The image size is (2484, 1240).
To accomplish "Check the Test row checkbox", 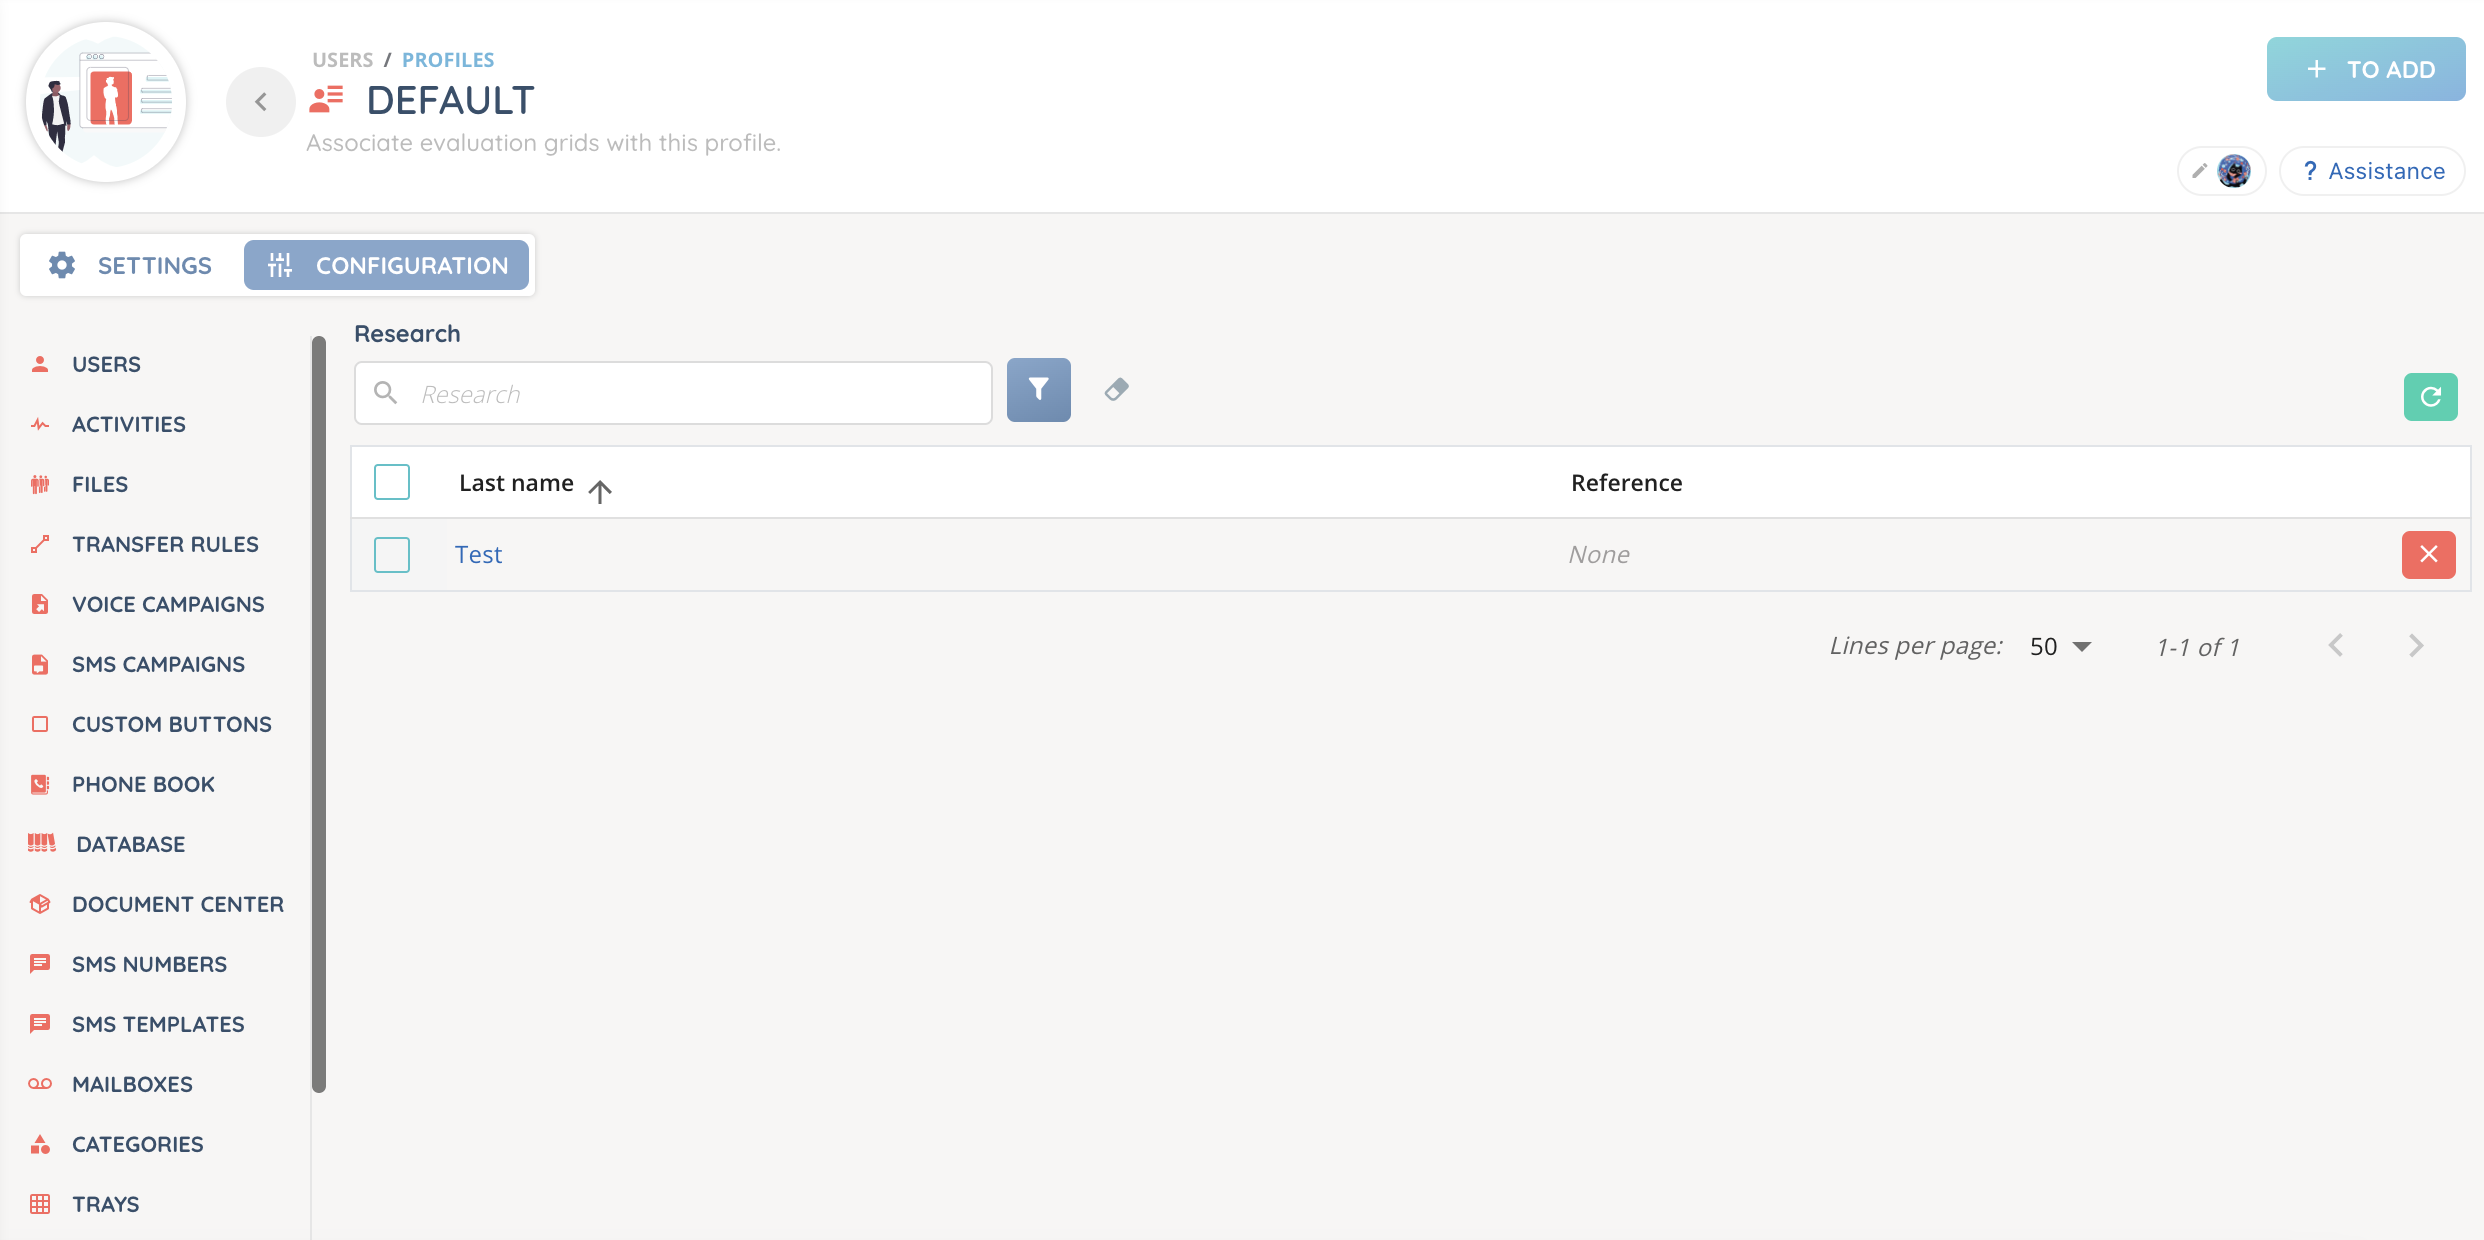I will 392,555.
